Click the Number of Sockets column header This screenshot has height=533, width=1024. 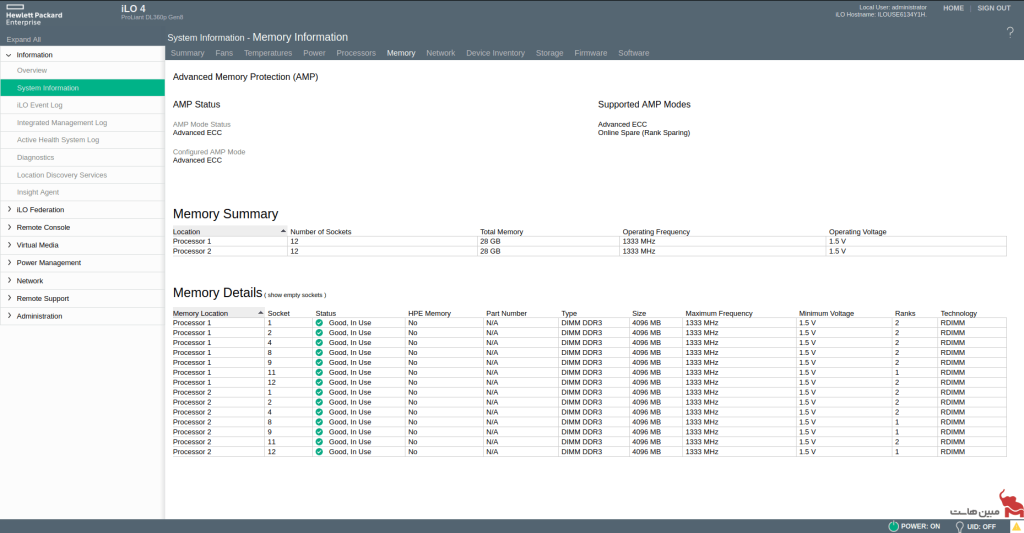321,231
